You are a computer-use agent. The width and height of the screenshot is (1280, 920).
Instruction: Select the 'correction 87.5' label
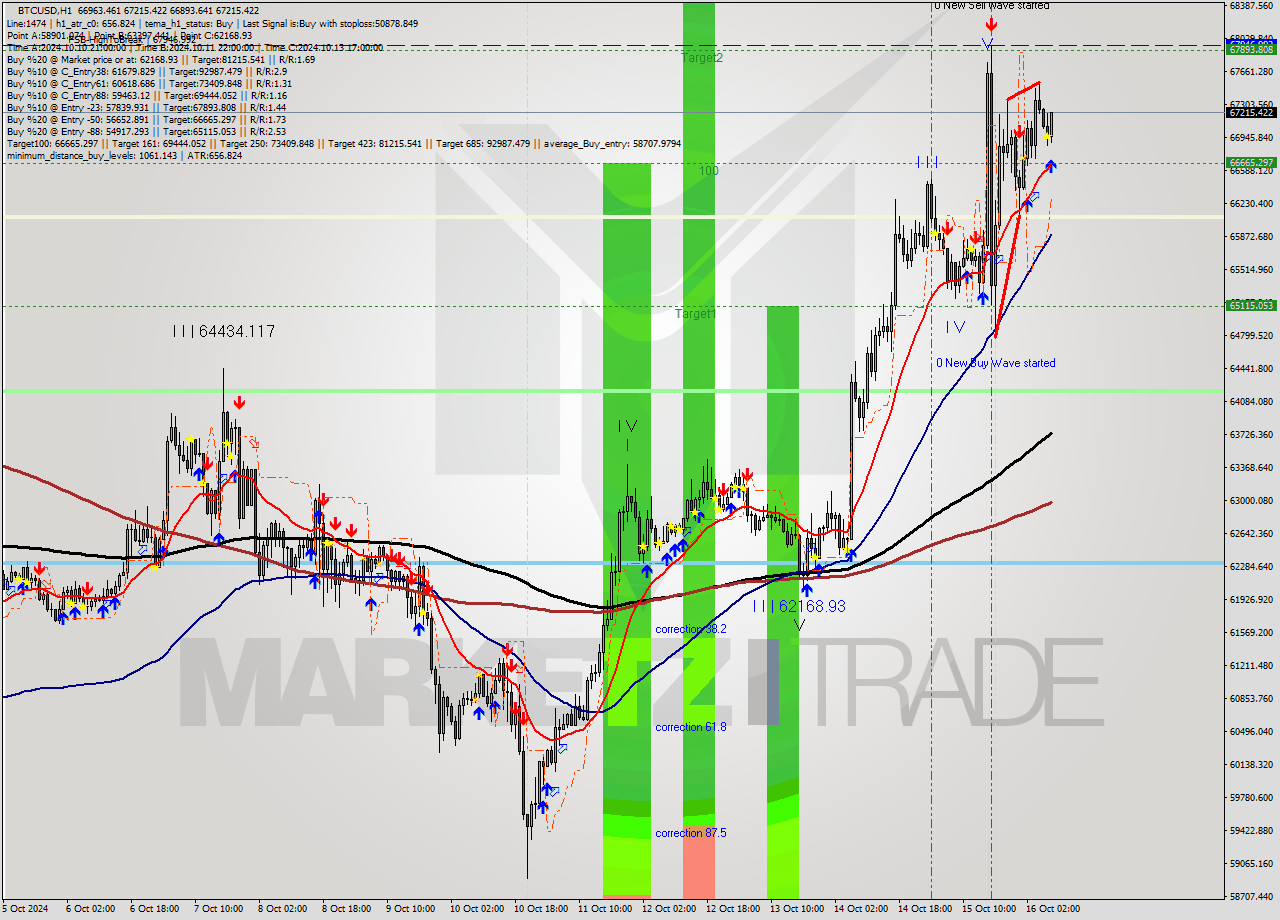[x=691, y=833]
